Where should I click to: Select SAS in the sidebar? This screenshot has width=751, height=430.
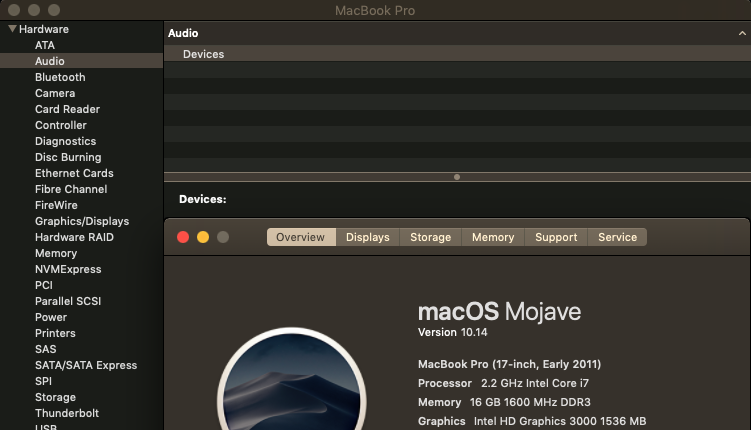tap(46, 349)
